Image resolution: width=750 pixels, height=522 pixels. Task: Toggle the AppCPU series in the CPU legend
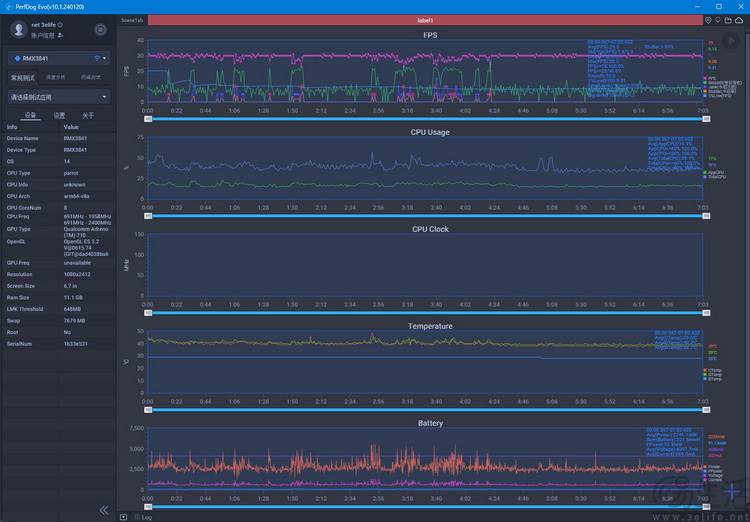click(714, 172)
